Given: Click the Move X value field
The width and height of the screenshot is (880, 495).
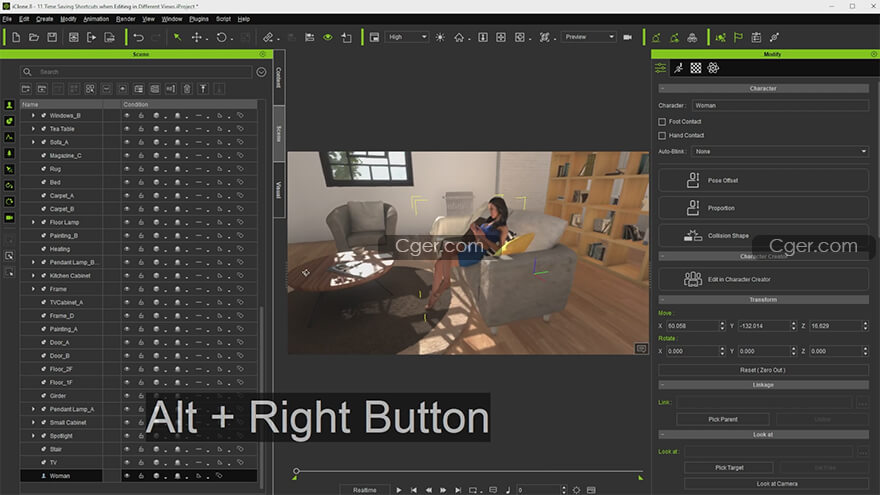Looking at the screenshot, I should pyautogui.click(x=693, y=326).
